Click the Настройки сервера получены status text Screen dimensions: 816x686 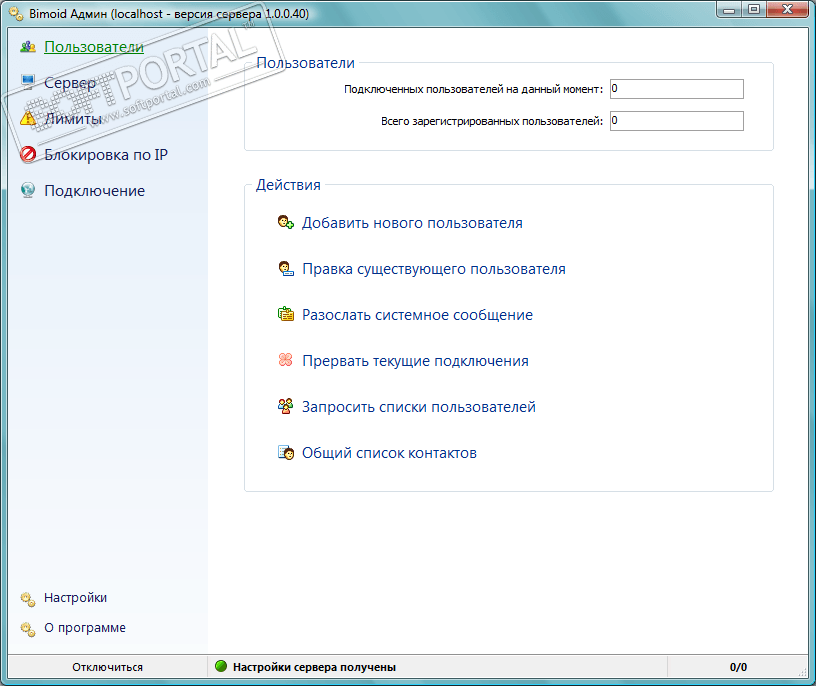tap(314, 667)
